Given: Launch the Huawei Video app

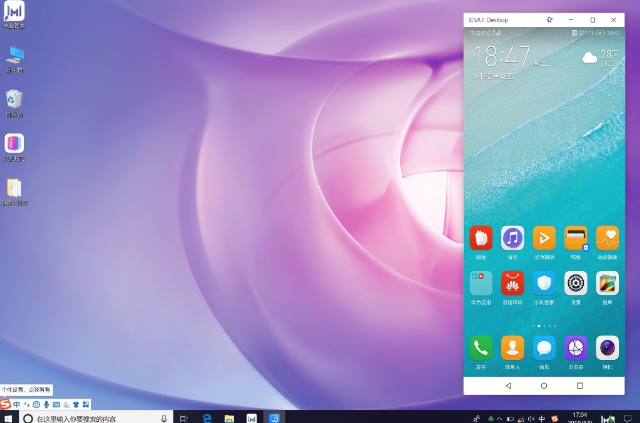Looking at the screenshot, I should click(x=544, y=238).
